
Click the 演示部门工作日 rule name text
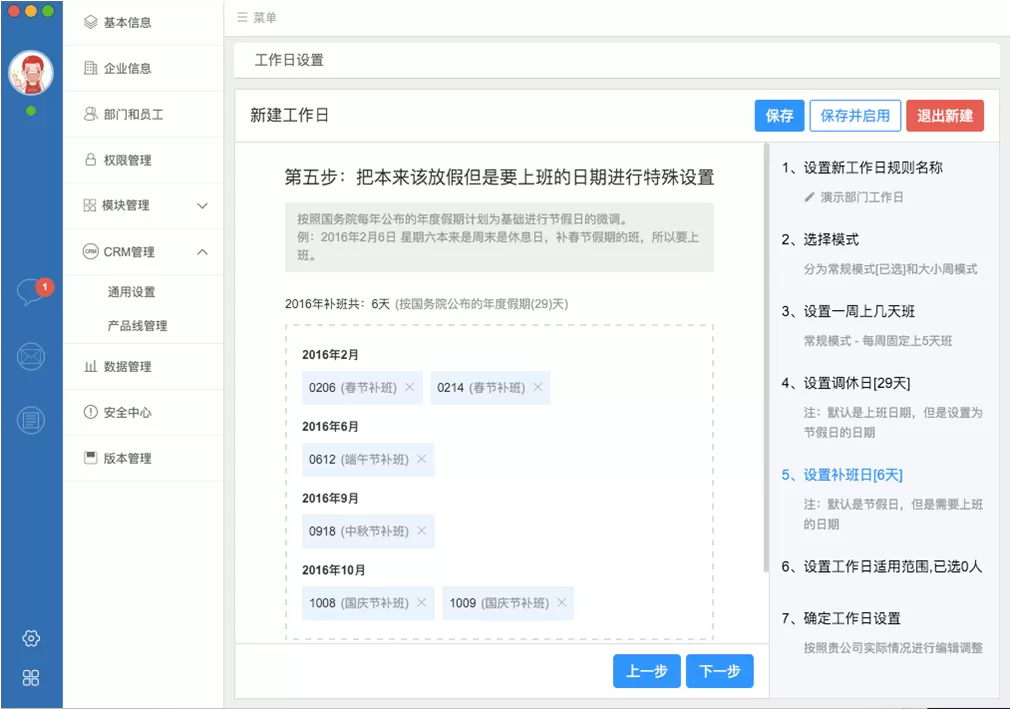click(x=861, y=197)
